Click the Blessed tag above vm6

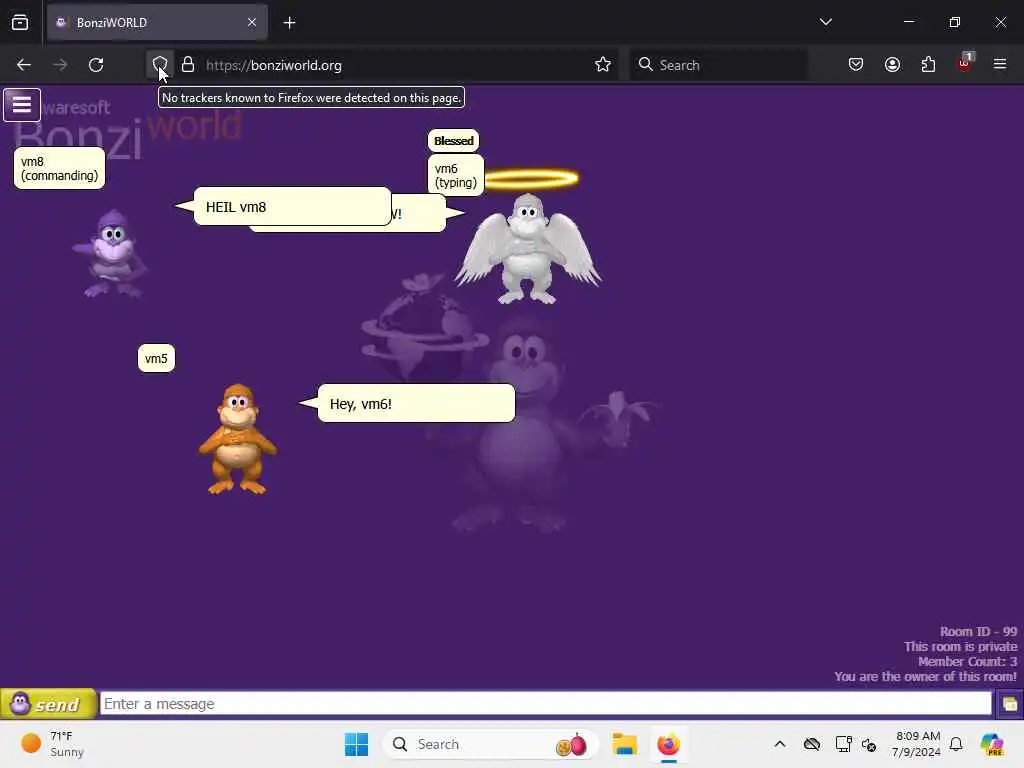(x=453, y=140)
